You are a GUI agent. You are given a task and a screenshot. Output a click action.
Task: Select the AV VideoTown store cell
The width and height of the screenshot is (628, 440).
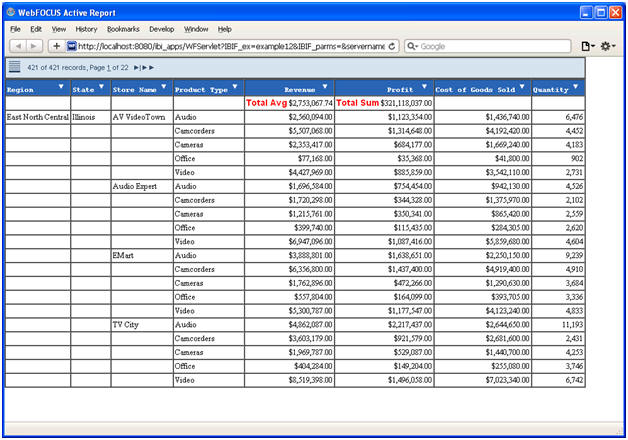(142, 117)
